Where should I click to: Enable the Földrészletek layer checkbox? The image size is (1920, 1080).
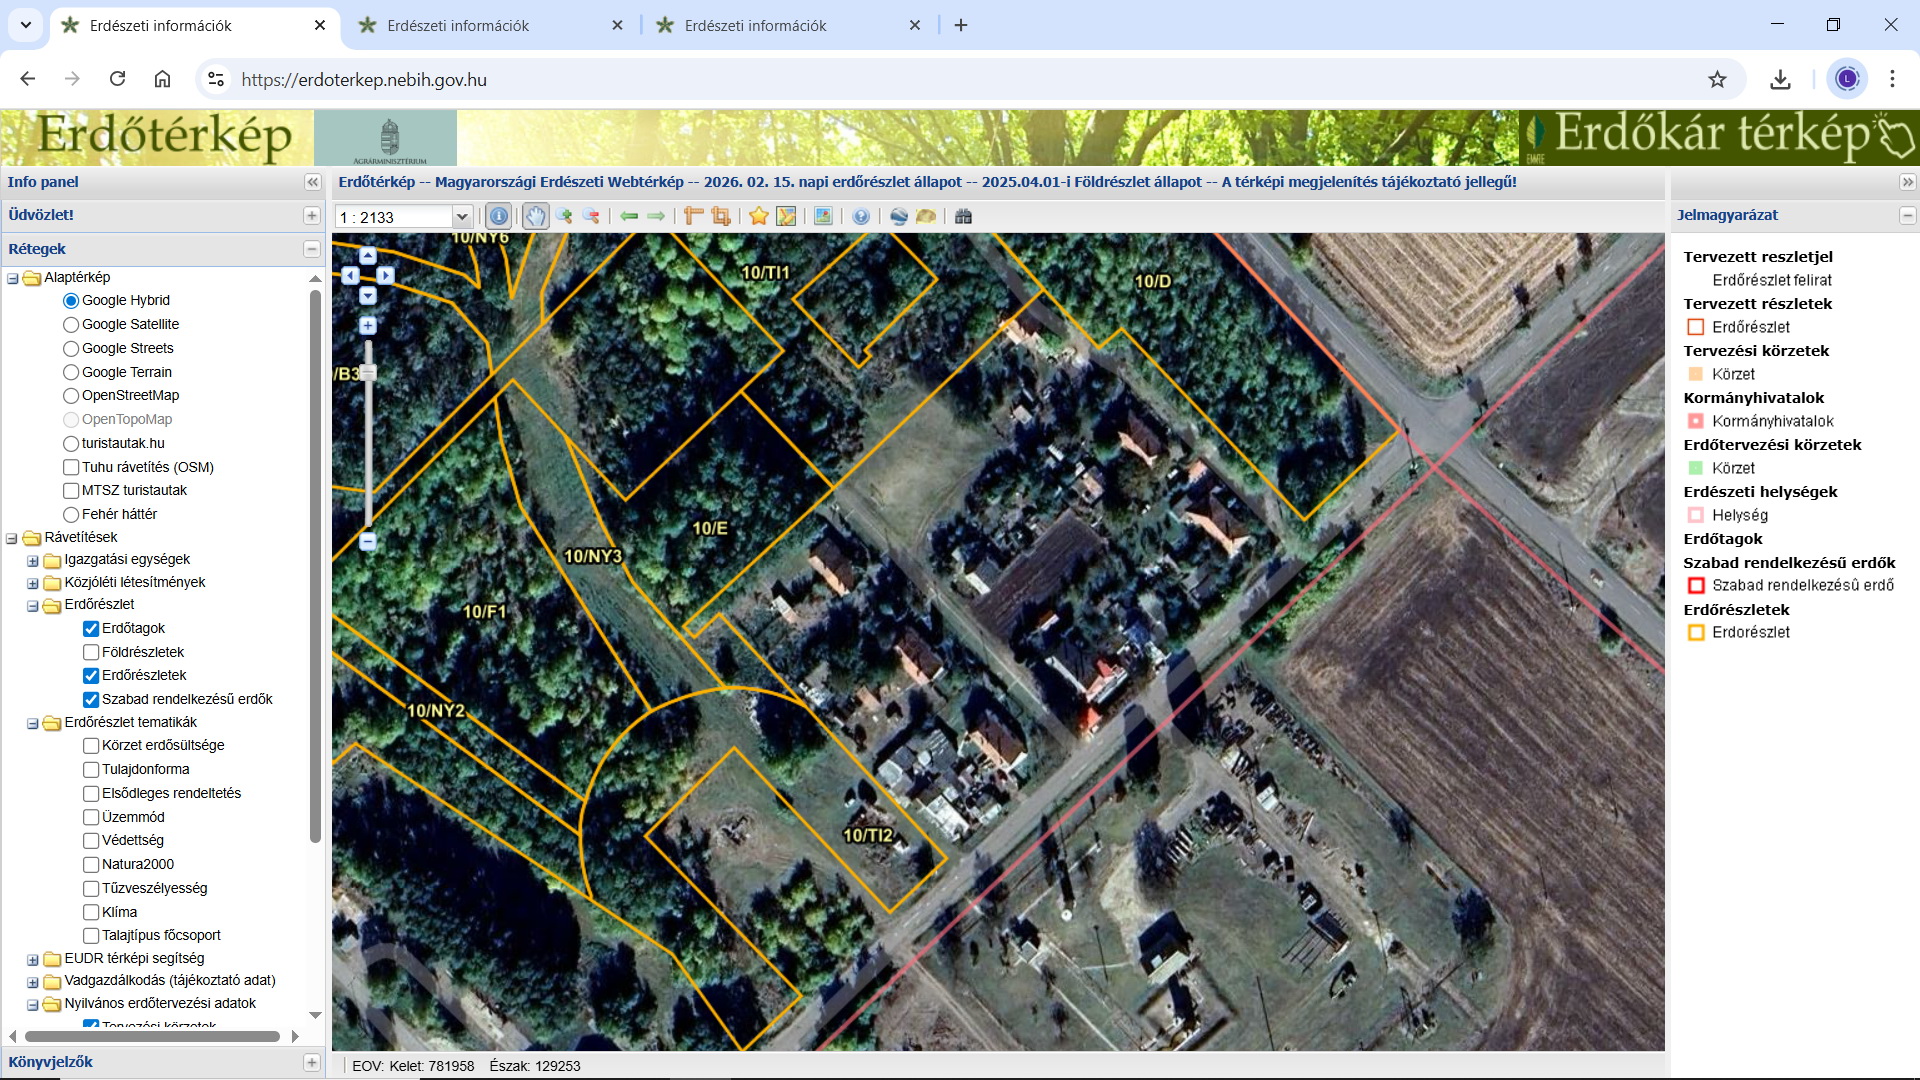tap(91, 652)
